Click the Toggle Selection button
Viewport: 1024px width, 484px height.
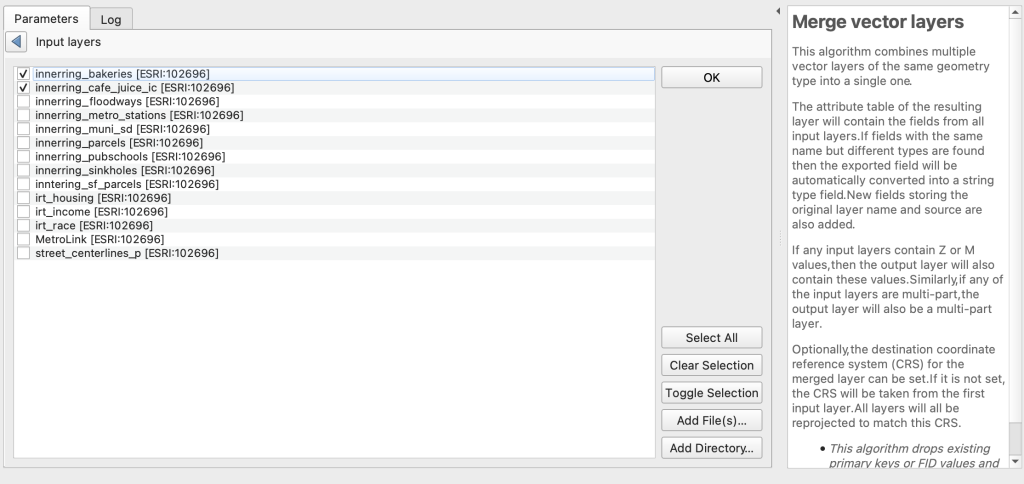[711, 393]
